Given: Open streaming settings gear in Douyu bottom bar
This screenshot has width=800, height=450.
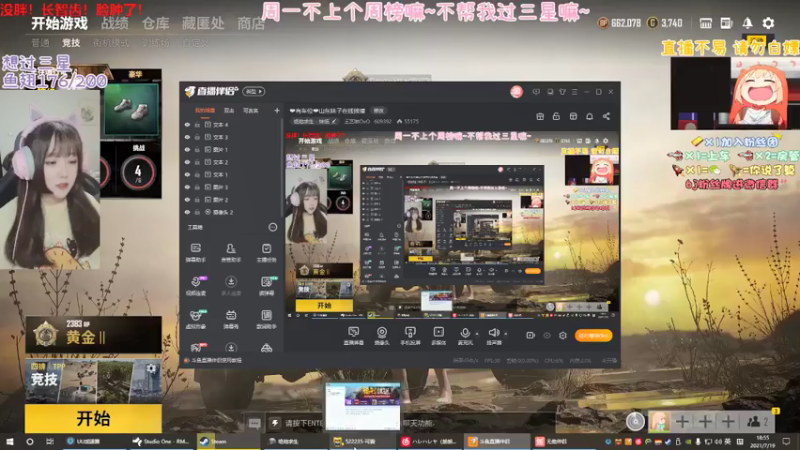Looking at the screenshot, I should 563,335.
